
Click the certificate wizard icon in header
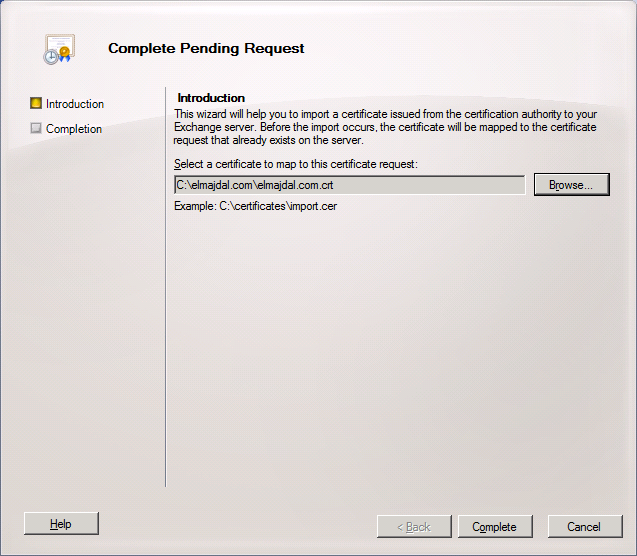click(58, 48)
